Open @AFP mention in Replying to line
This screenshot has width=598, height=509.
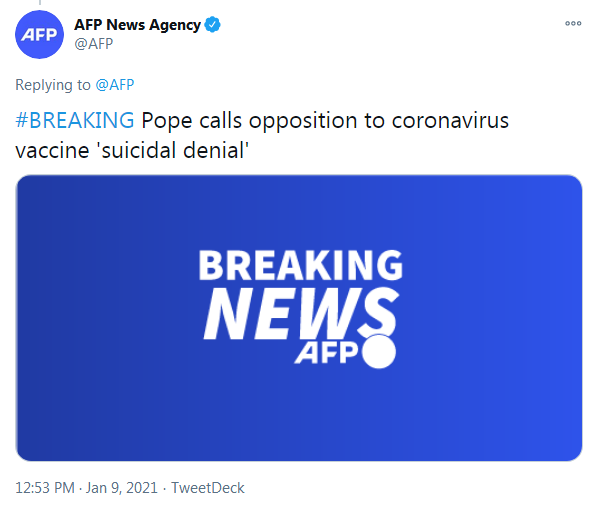tap(115, 85)
